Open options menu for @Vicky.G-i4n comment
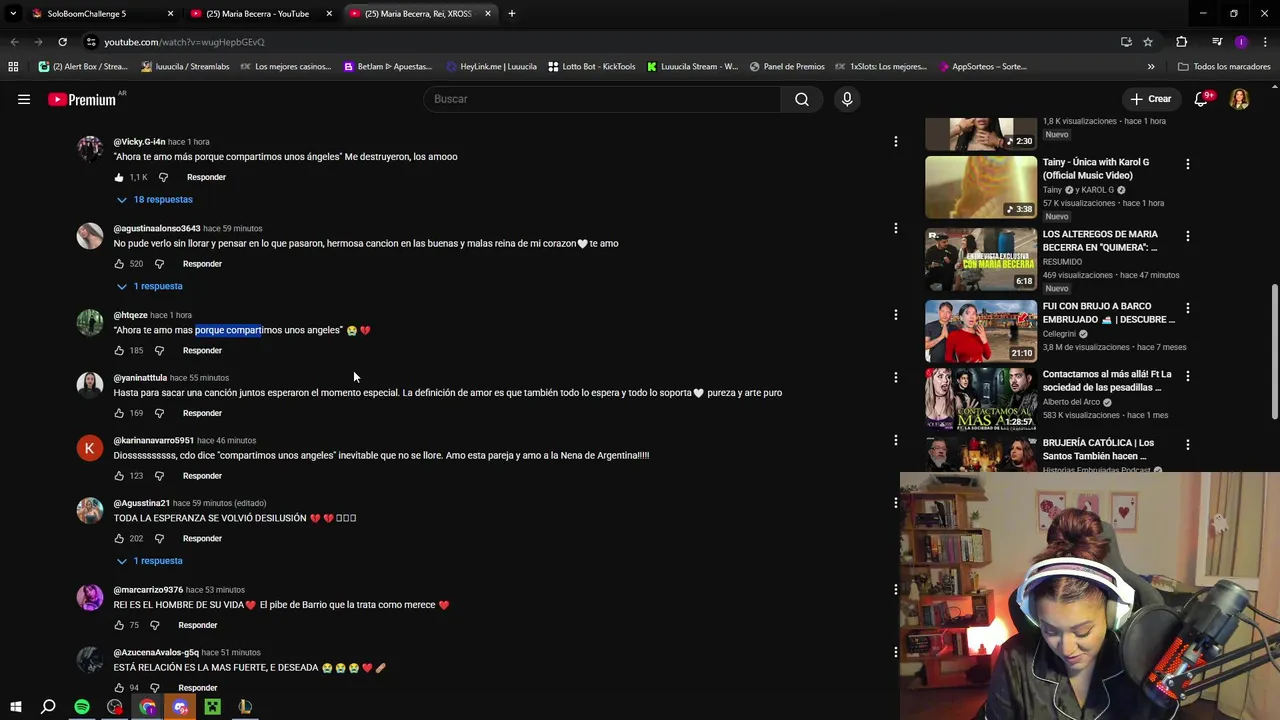Screen dimensions: 1280x720 [x=896, y=141]
